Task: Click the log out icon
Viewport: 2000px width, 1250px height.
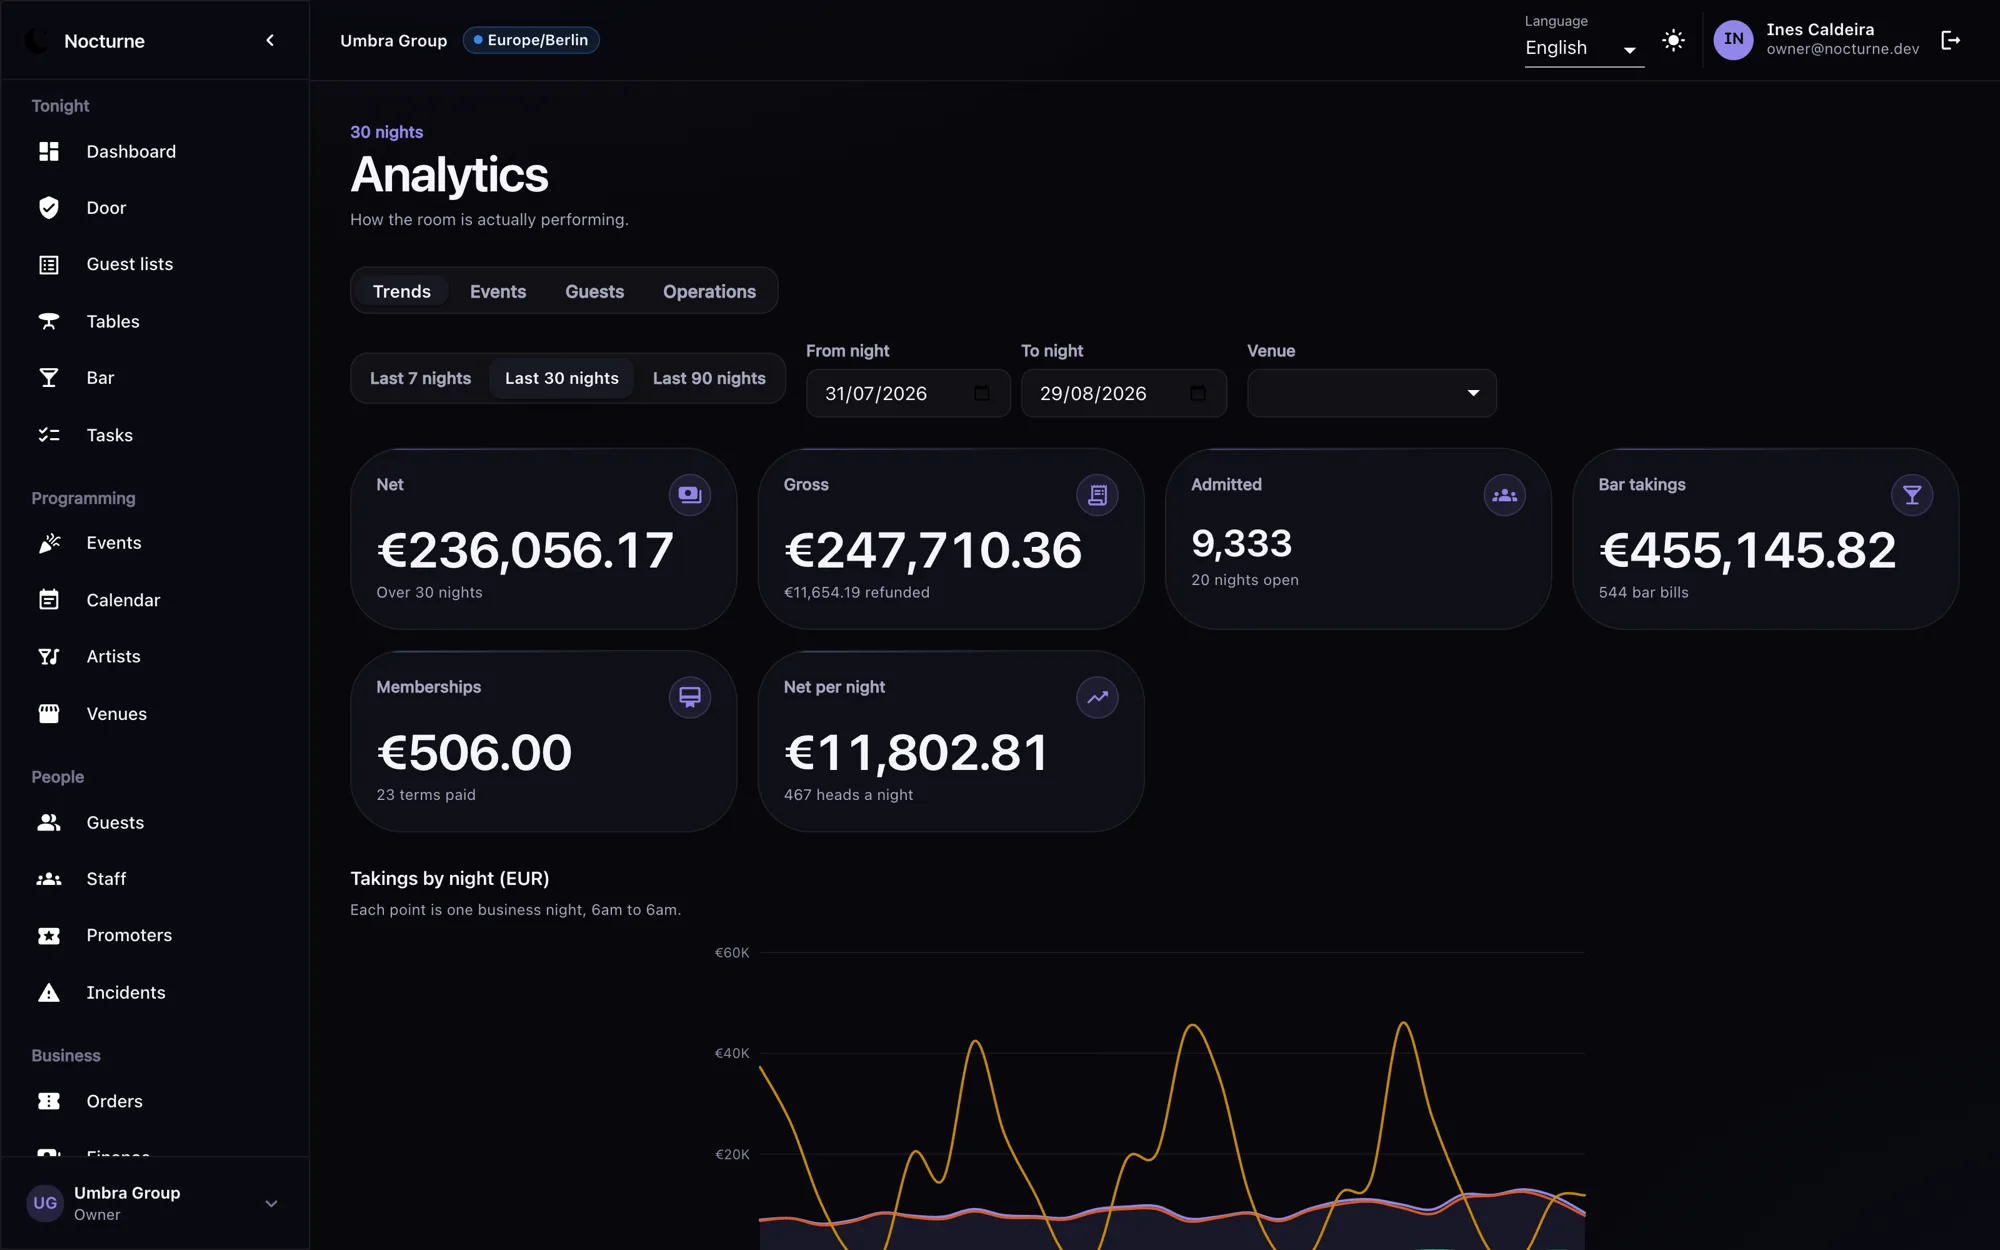Action: (x=1950, y=40)
